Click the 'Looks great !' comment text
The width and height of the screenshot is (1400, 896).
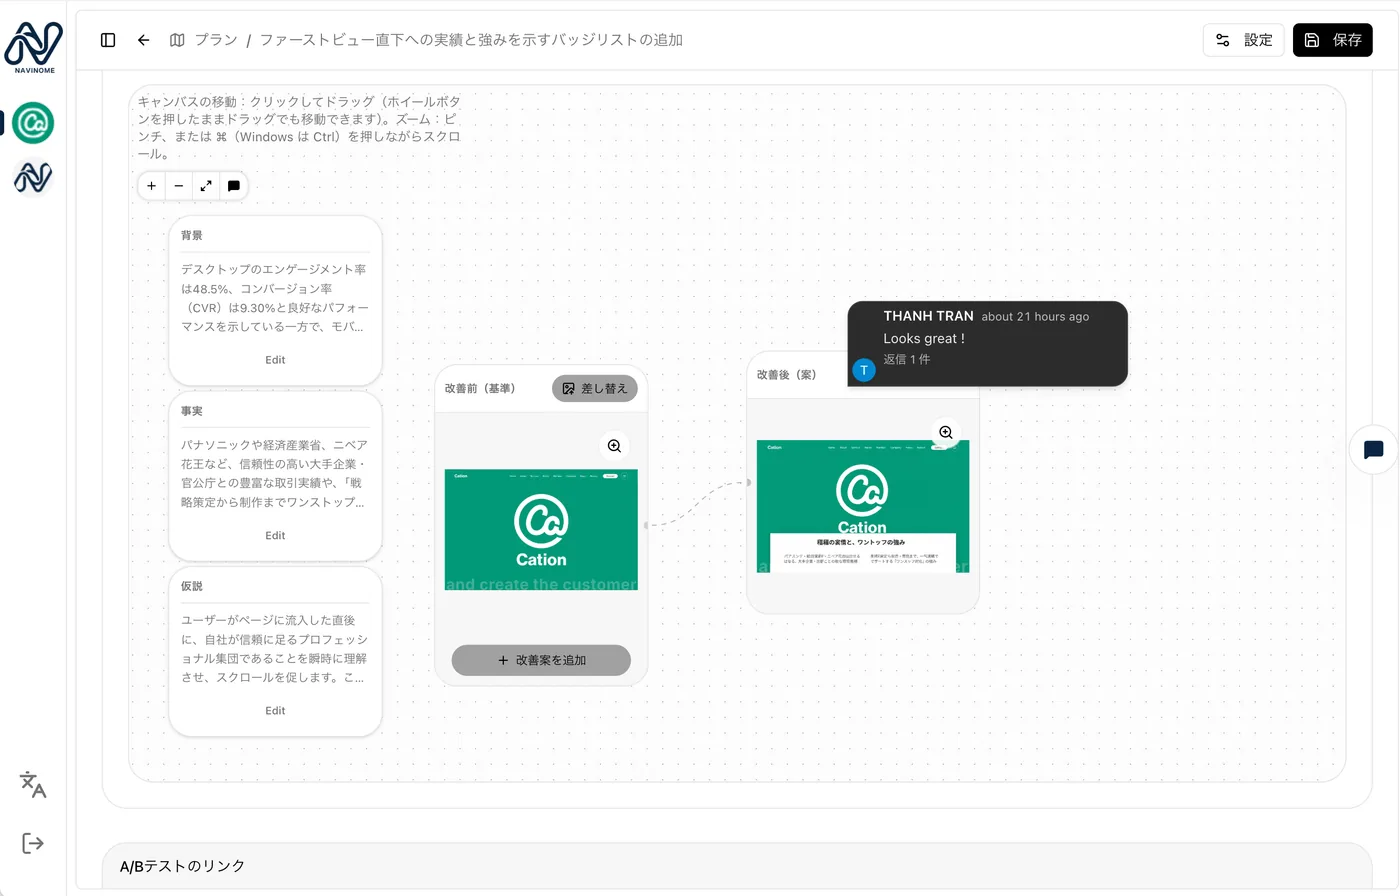click(x=924, y=338)
